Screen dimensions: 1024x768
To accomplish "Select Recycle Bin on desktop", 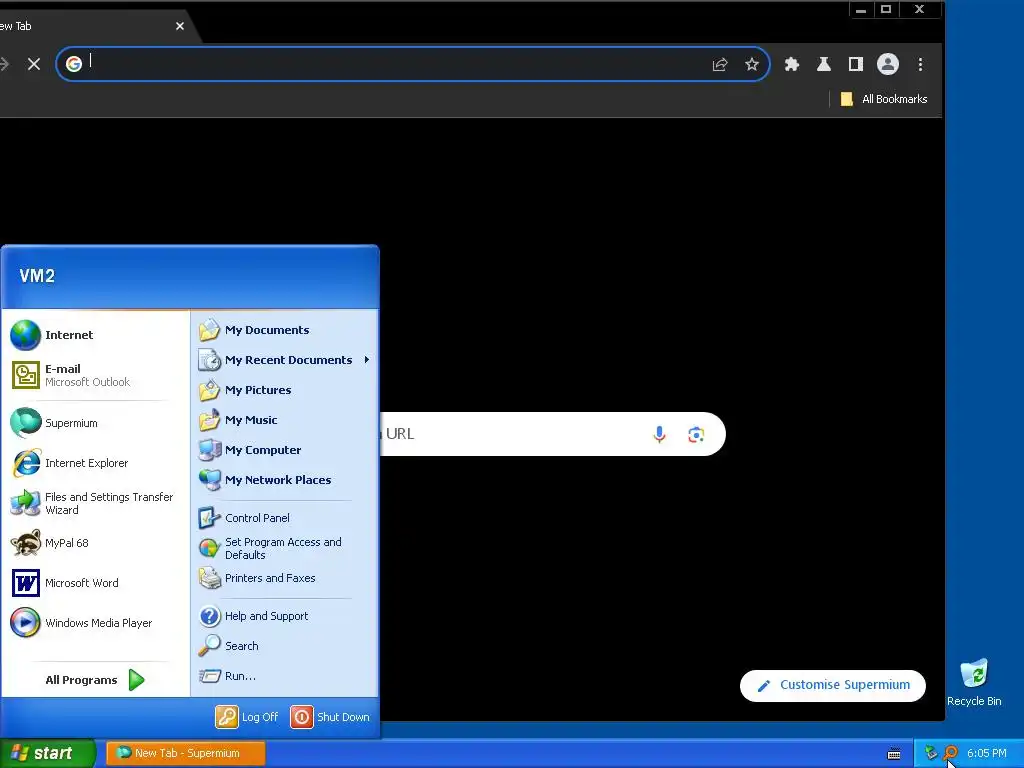I will [974, 682].
